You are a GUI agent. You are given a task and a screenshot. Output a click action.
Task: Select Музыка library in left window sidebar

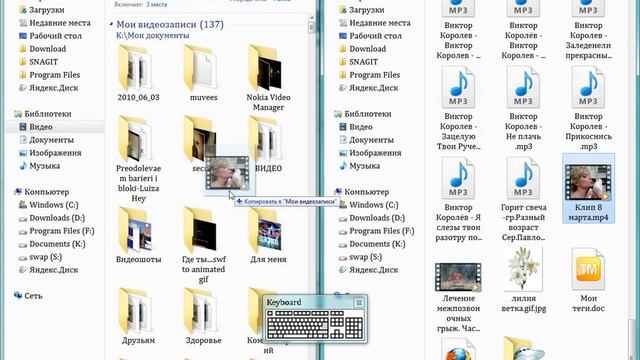point(39,166)
